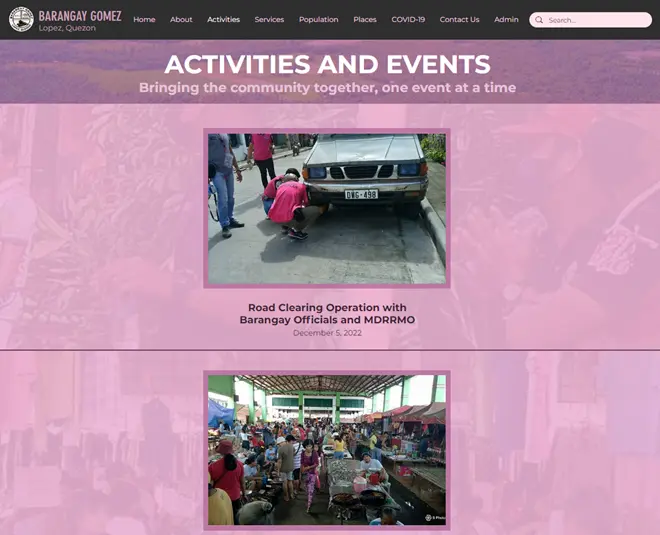Viewport: 660px width, 535px height.
Task: Open the crowded market photo
Action: pyautogui.click(x=327, y=450)
